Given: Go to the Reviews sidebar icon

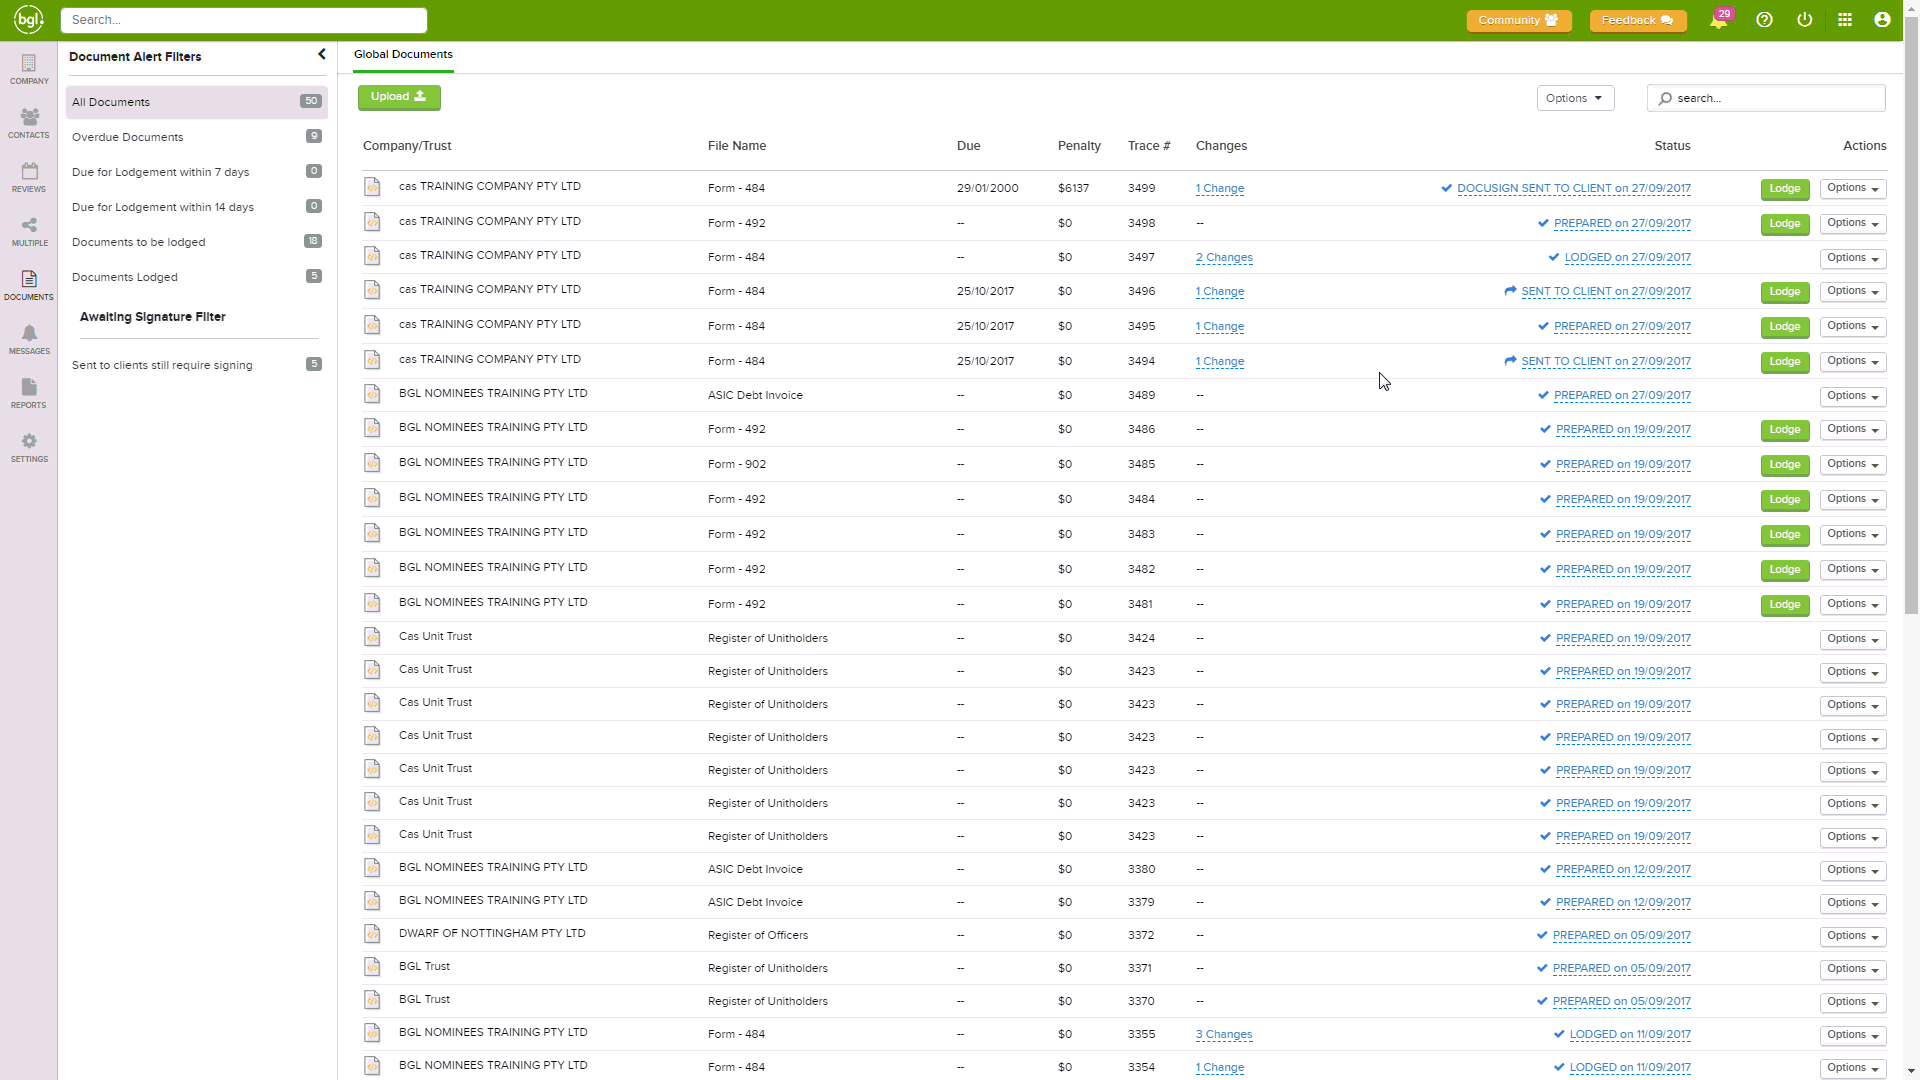Looking at the screenshot, I should [29, 177].
